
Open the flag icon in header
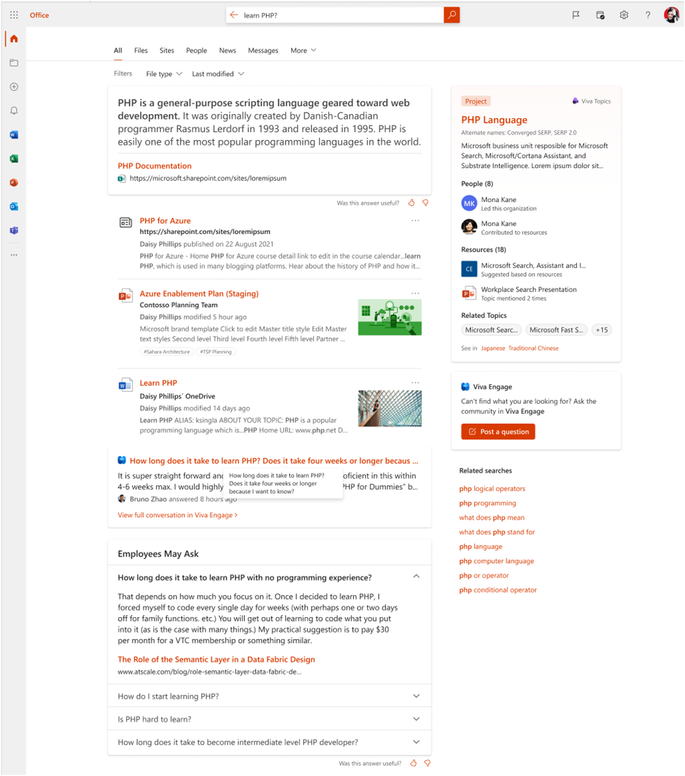click(x=576, y=15)
